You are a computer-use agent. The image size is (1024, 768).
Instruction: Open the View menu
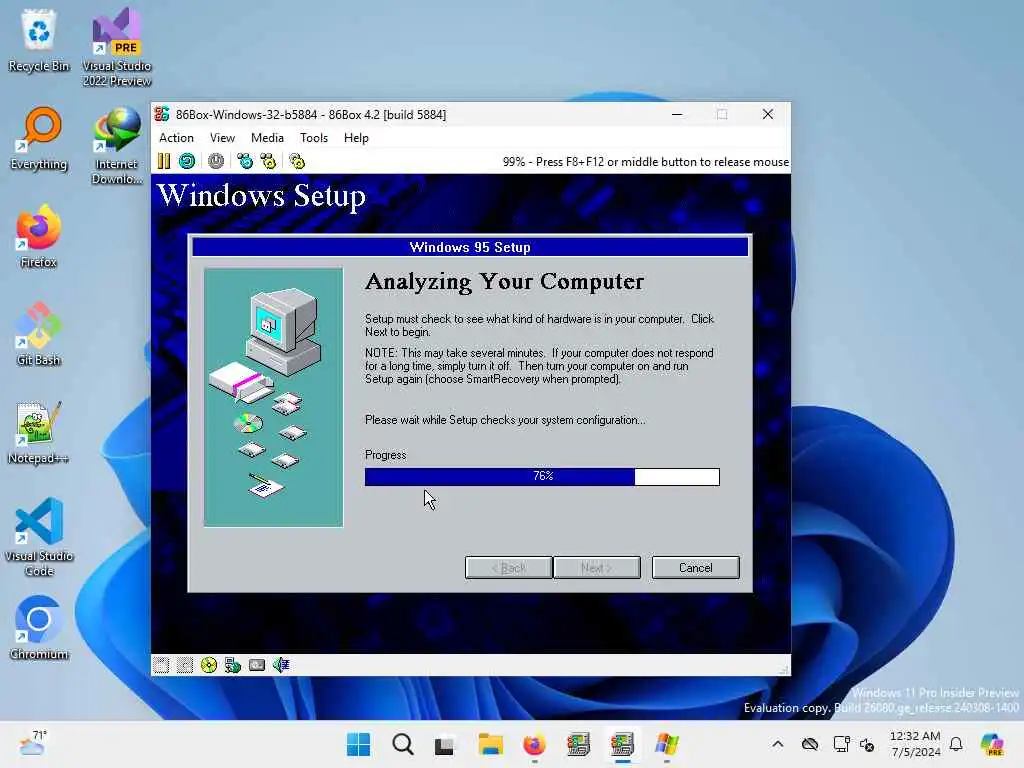tap(222, 138)
